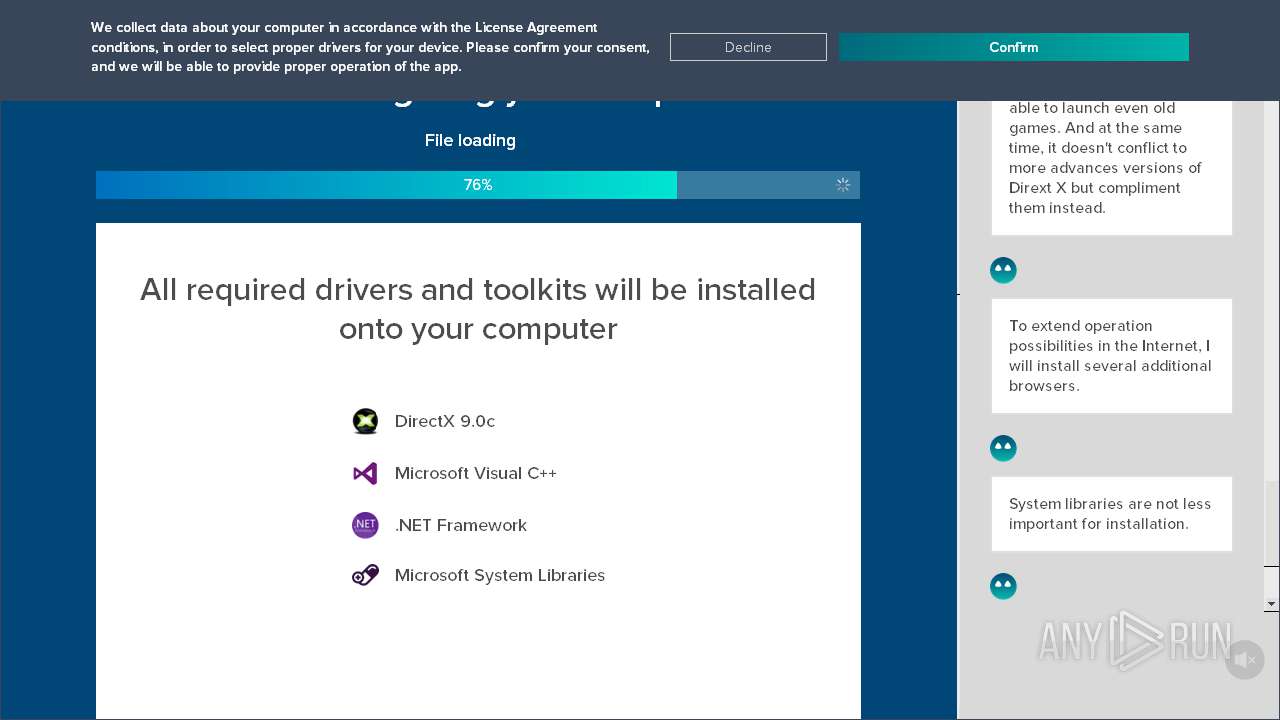Select the 'Microsoft System Libraries' label
1280x720 pixels.
(x=500, y=575)
